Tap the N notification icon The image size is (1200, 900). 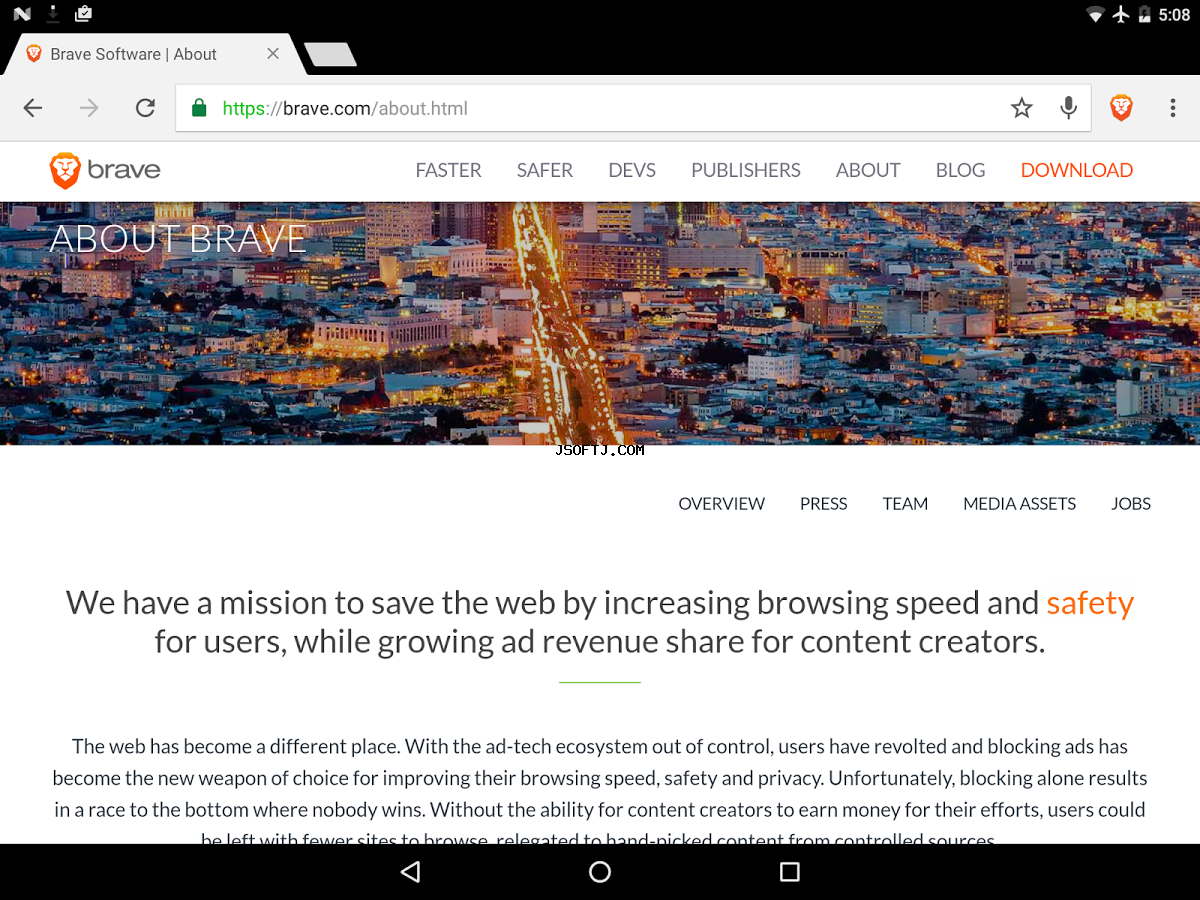22,14
